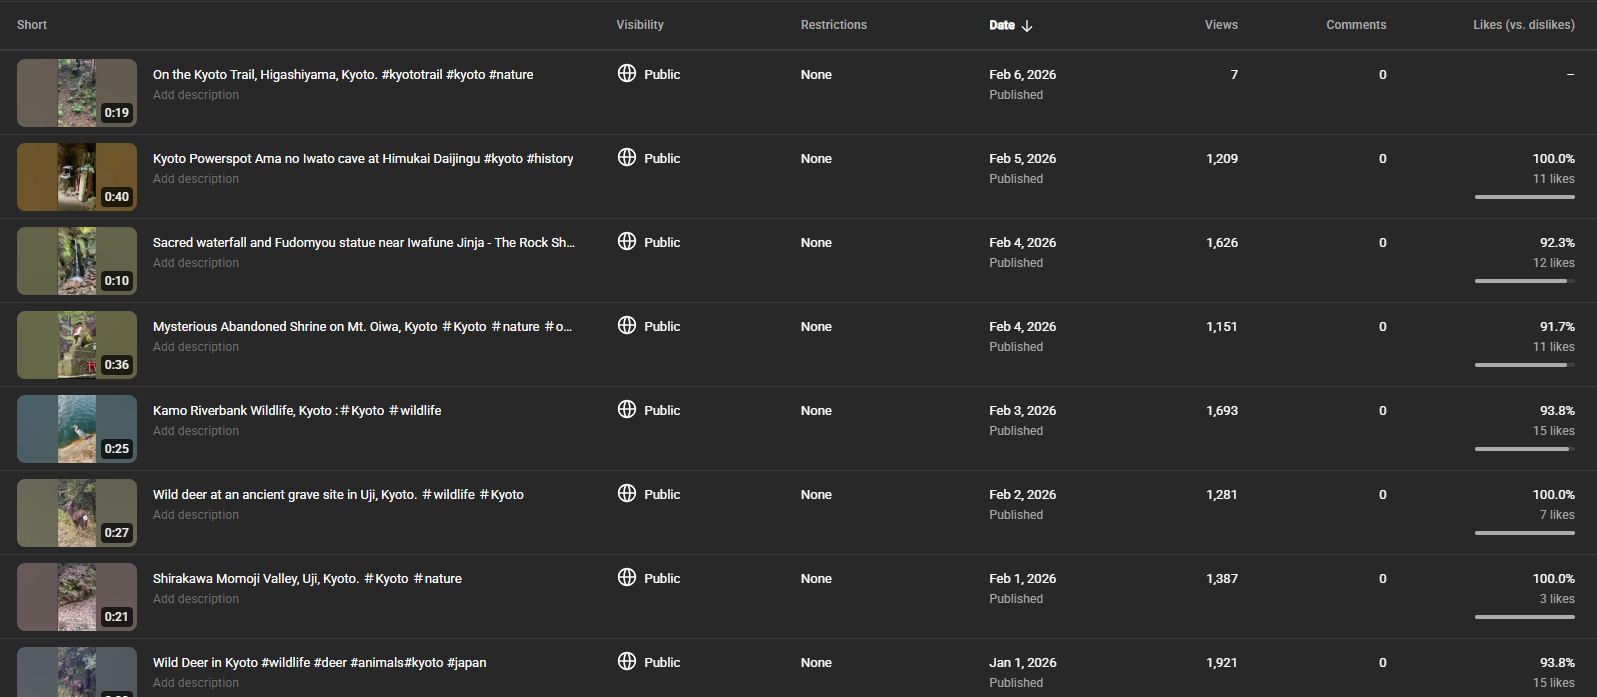
Task: Add description to Kyoto Trail short
Action: tap(196, 95)
